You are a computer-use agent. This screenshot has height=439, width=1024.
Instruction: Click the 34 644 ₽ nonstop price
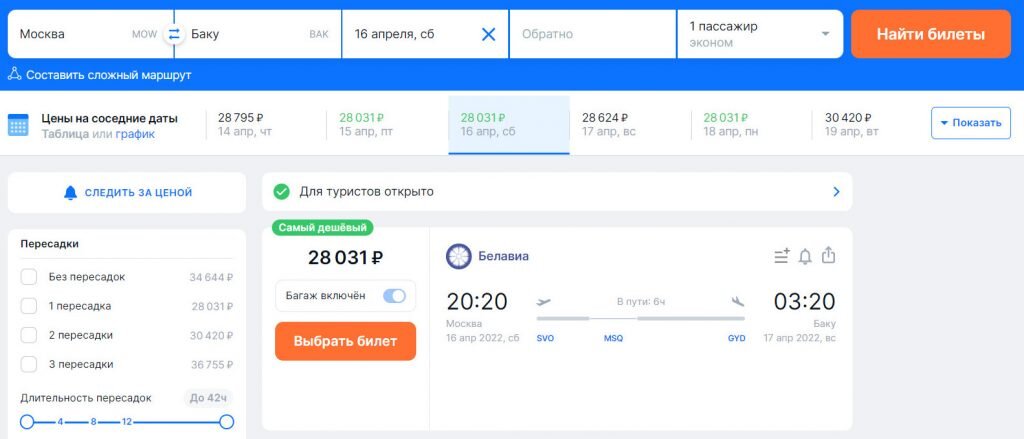tap(211, 277)
